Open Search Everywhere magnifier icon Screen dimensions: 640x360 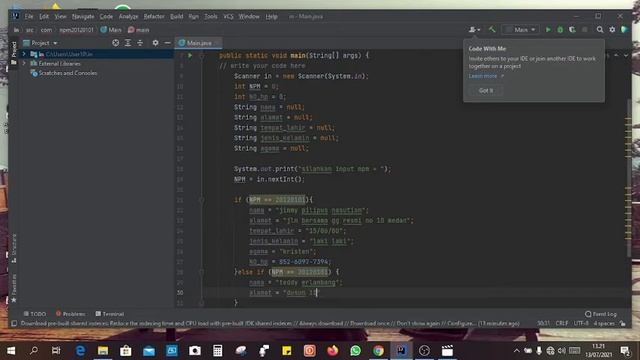point(600,29)
